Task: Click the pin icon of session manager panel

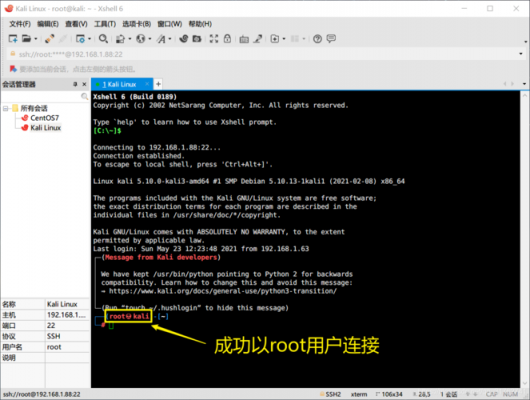Action: (x=75, y=84)
